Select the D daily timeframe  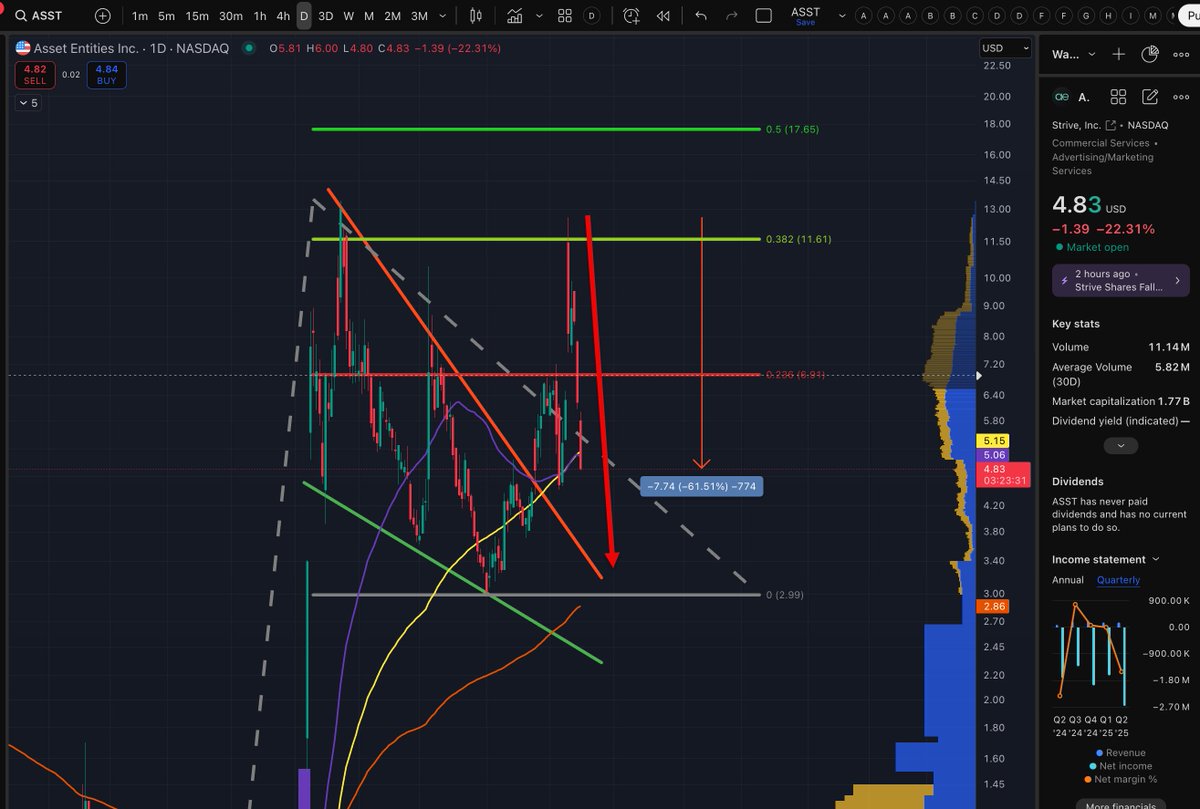(304, 16)
